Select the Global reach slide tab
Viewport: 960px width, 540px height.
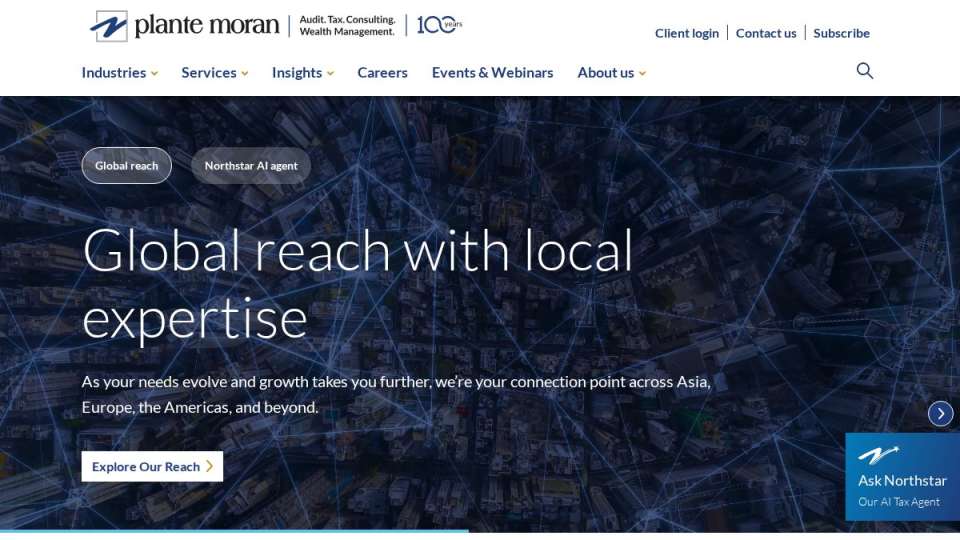[127, 165]
